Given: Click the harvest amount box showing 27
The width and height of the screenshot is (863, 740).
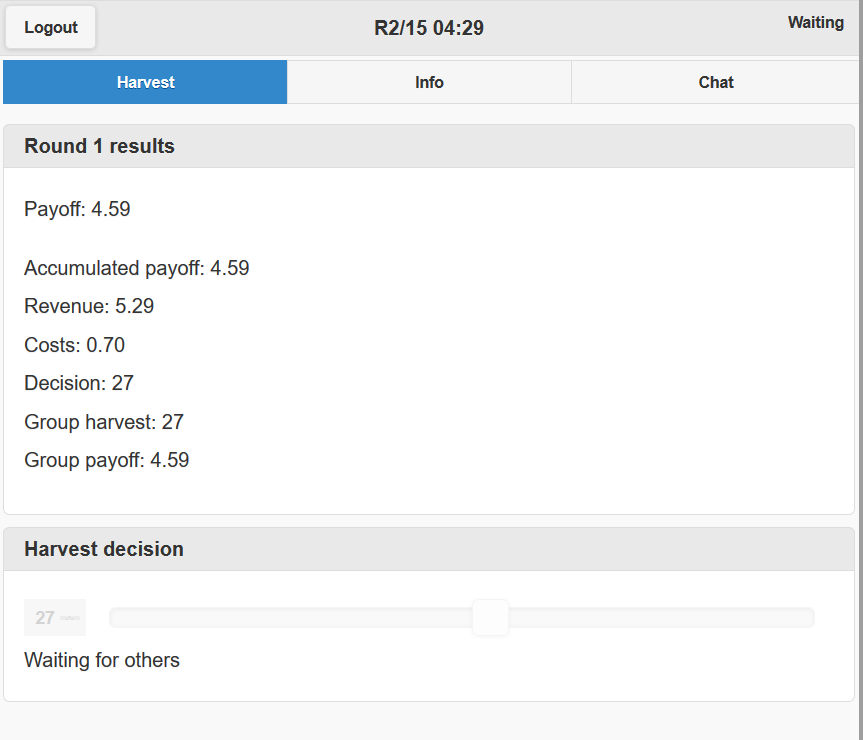Looking at the screenshot, I should pyautogui.click(x=54, y=618).
